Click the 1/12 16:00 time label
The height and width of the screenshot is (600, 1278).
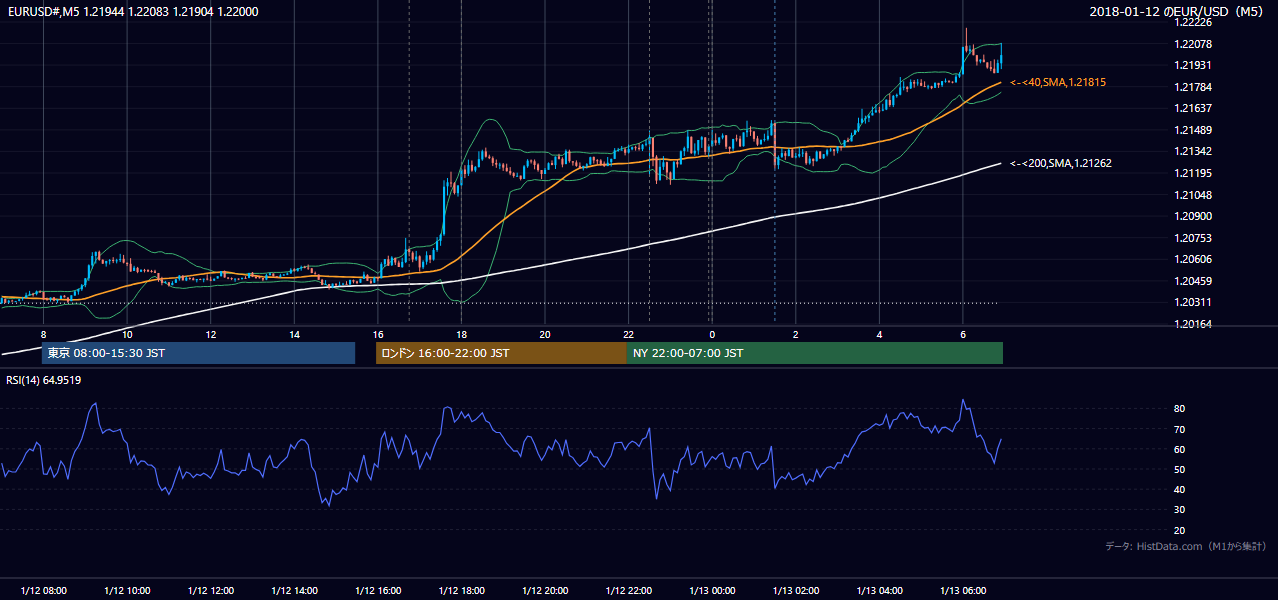tap(378, 591)
